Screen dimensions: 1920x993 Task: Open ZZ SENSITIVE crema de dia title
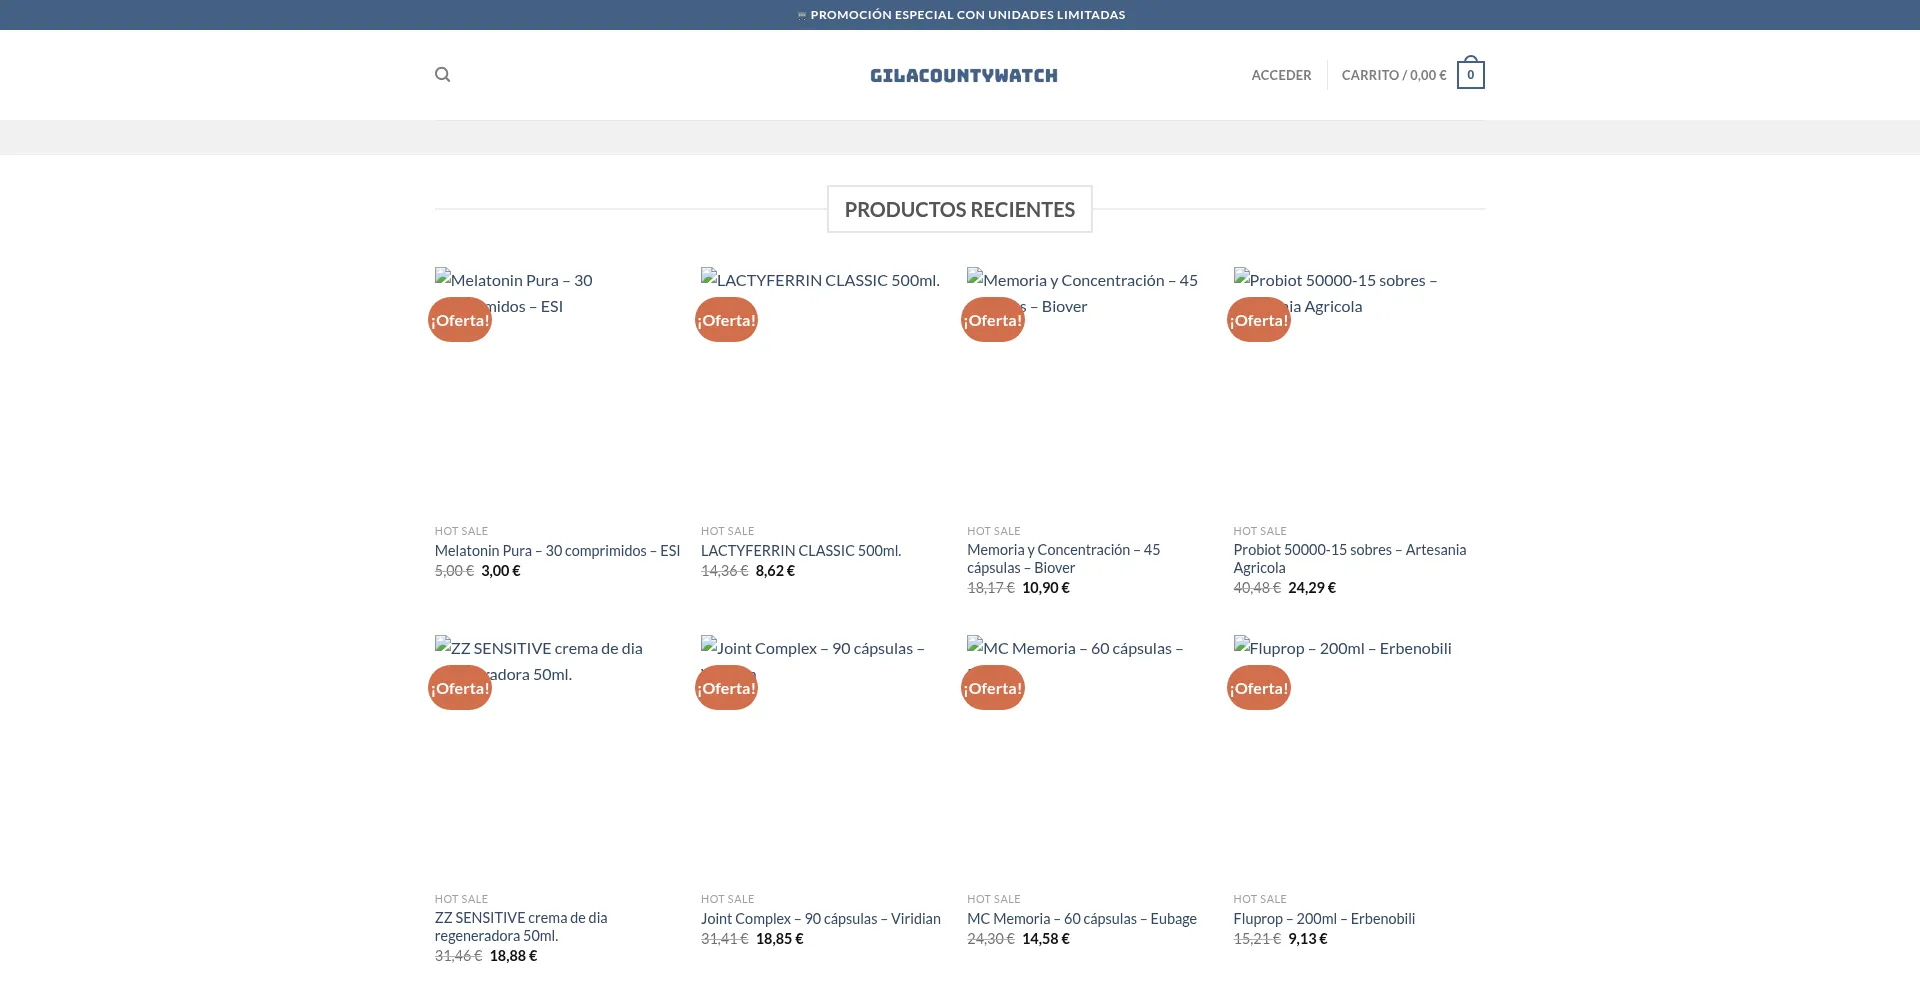(x=520, y=926)
